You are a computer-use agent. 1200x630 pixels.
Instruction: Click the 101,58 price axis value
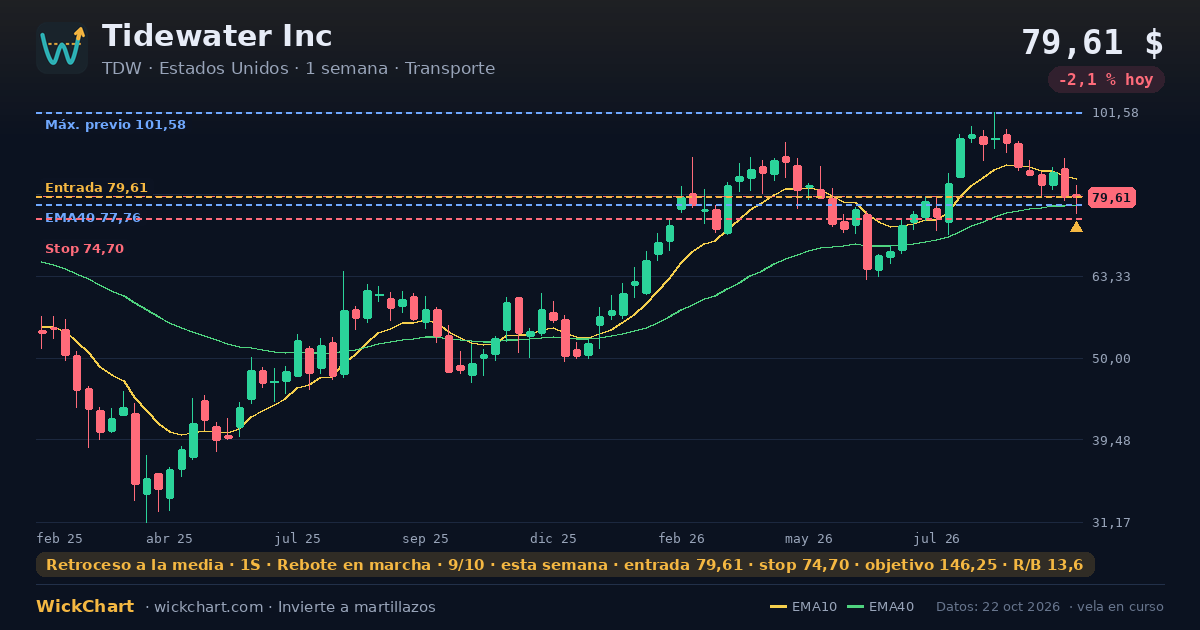(x=1115, y=113)
